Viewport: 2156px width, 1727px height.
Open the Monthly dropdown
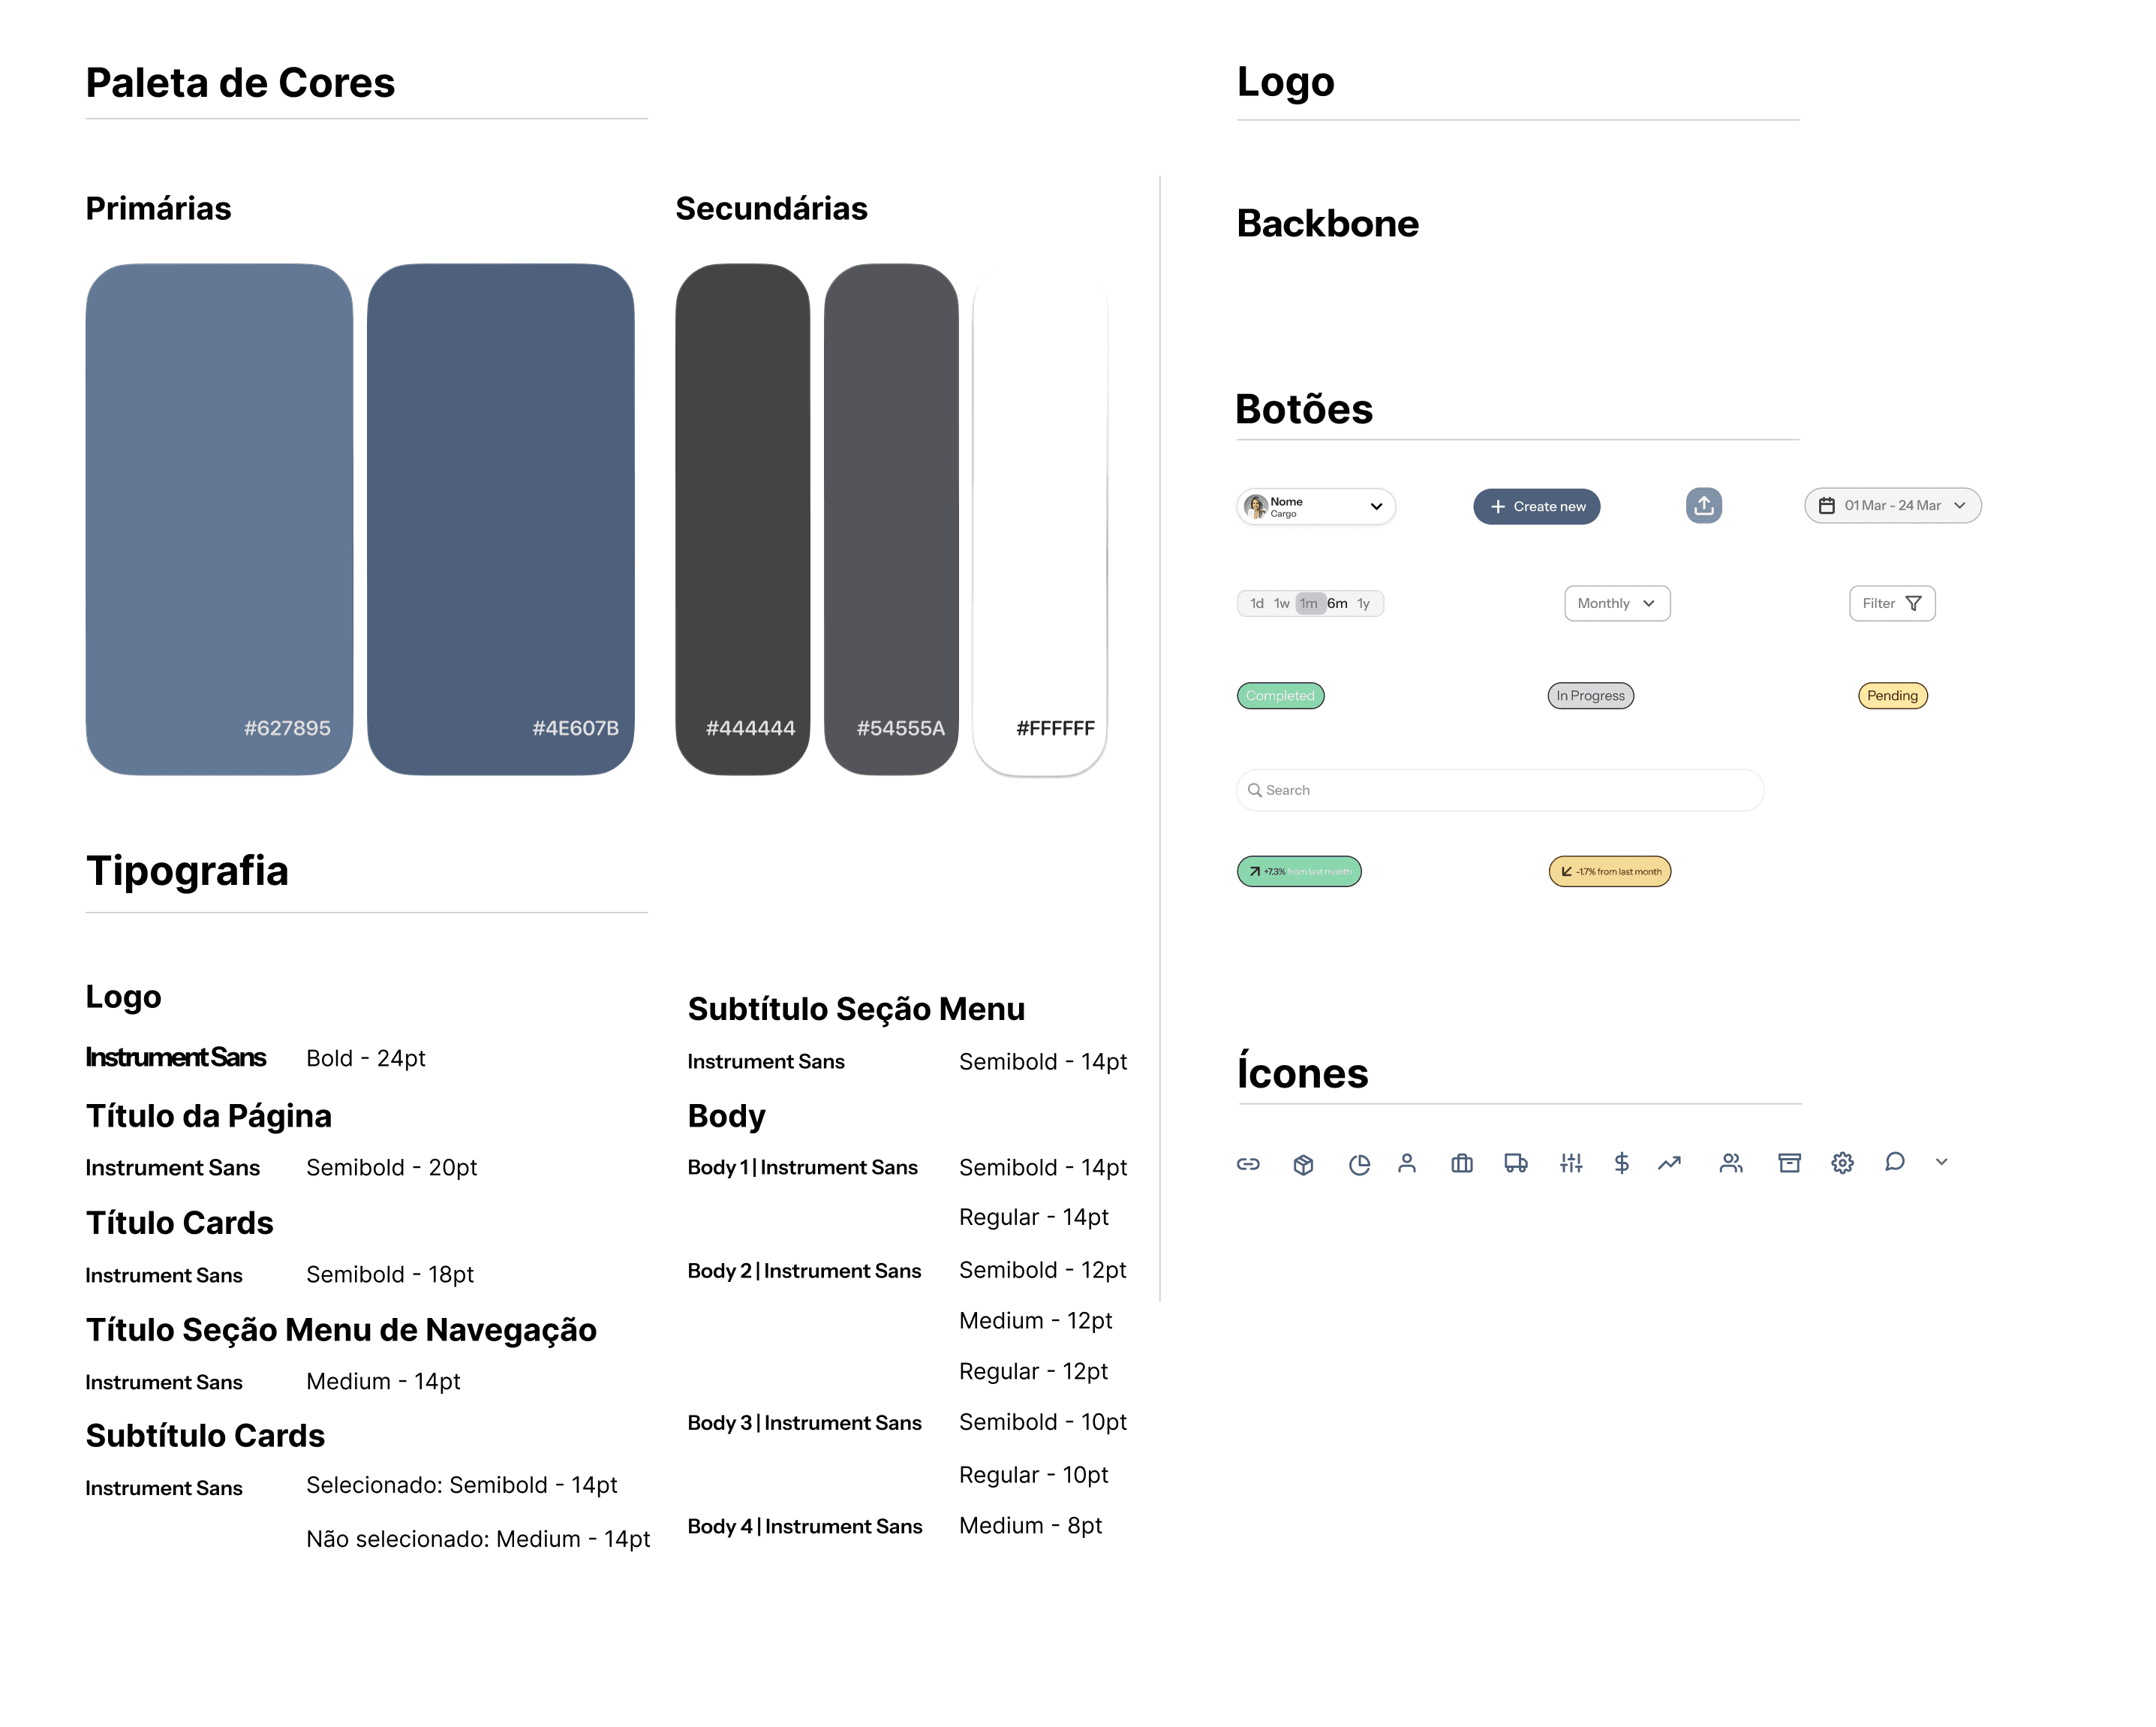tap(1616, 603)
